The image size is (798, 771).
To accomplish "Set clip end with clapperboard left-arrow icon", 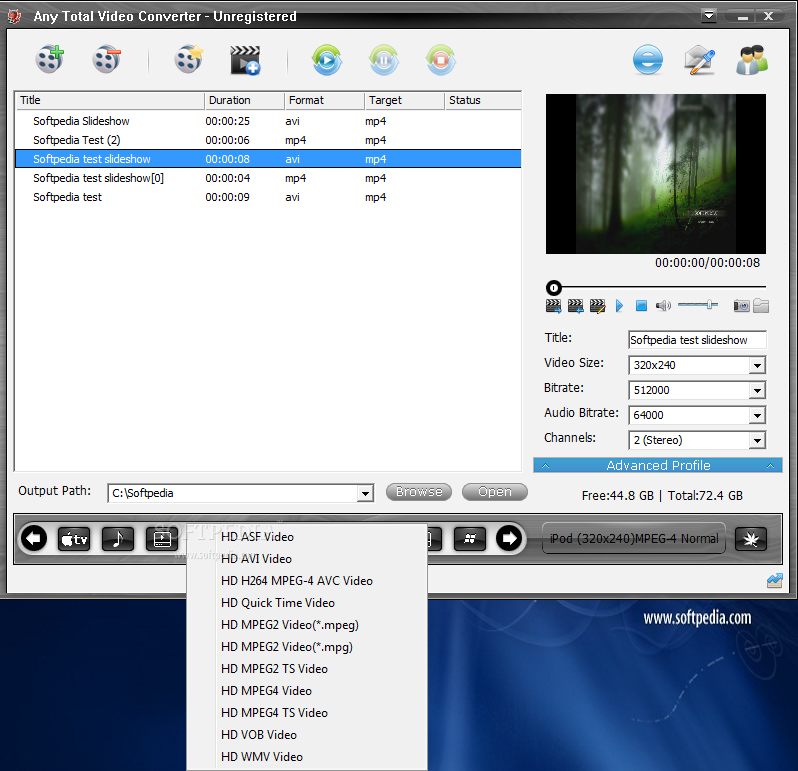I will (x=576, y=306).
